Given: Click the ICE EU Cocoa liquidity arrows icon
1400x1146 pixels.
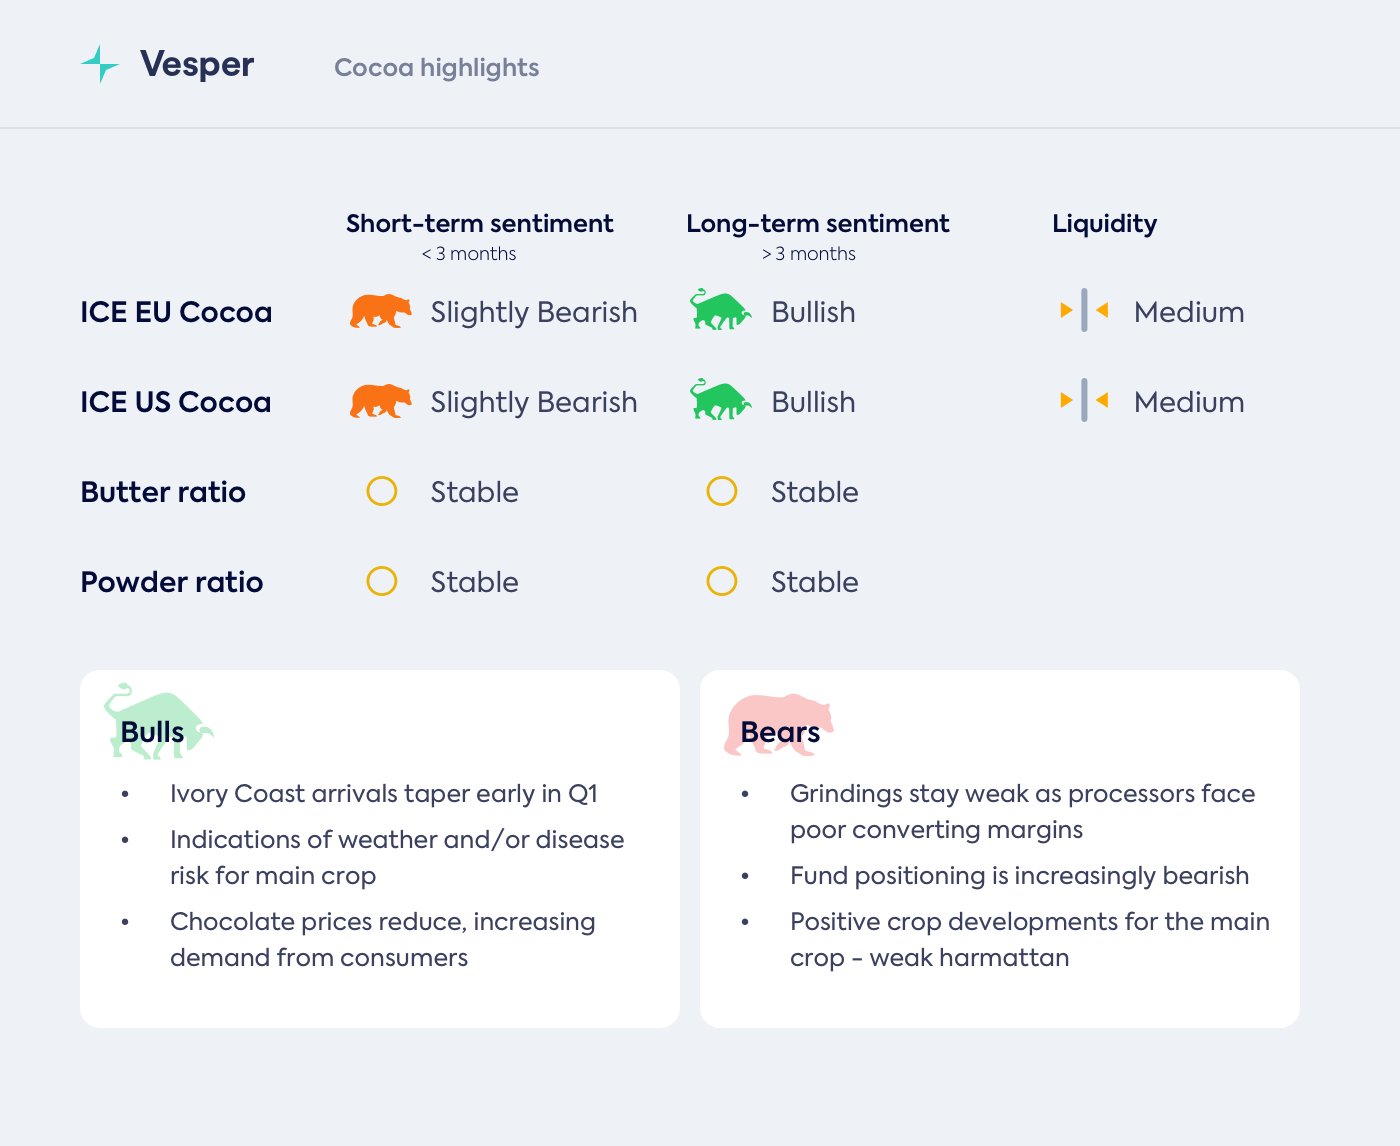Looking at the screenshot, I should point(1084,311).
